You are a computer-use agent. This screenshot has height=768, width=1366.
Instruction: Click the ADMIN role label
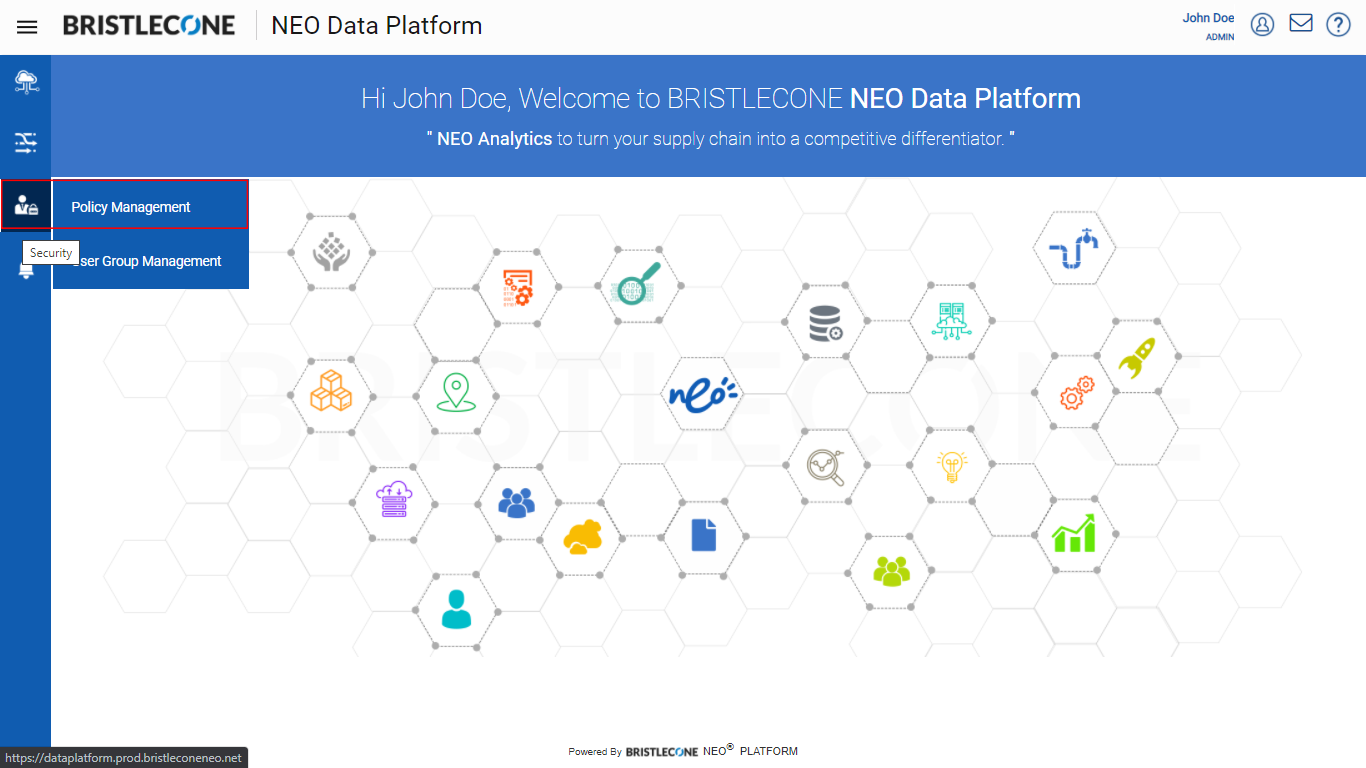pyautogui.click(x=1220, y=37)
